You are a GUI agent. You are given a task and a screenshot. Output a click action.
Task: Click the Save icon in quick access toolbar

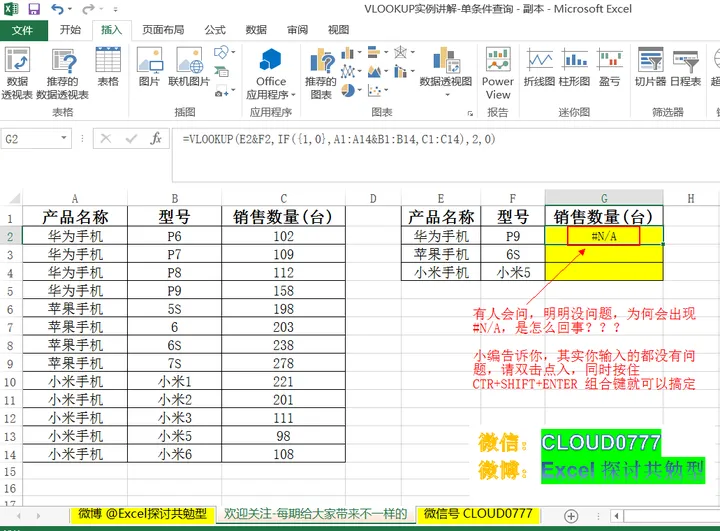(x=34, y=9)
